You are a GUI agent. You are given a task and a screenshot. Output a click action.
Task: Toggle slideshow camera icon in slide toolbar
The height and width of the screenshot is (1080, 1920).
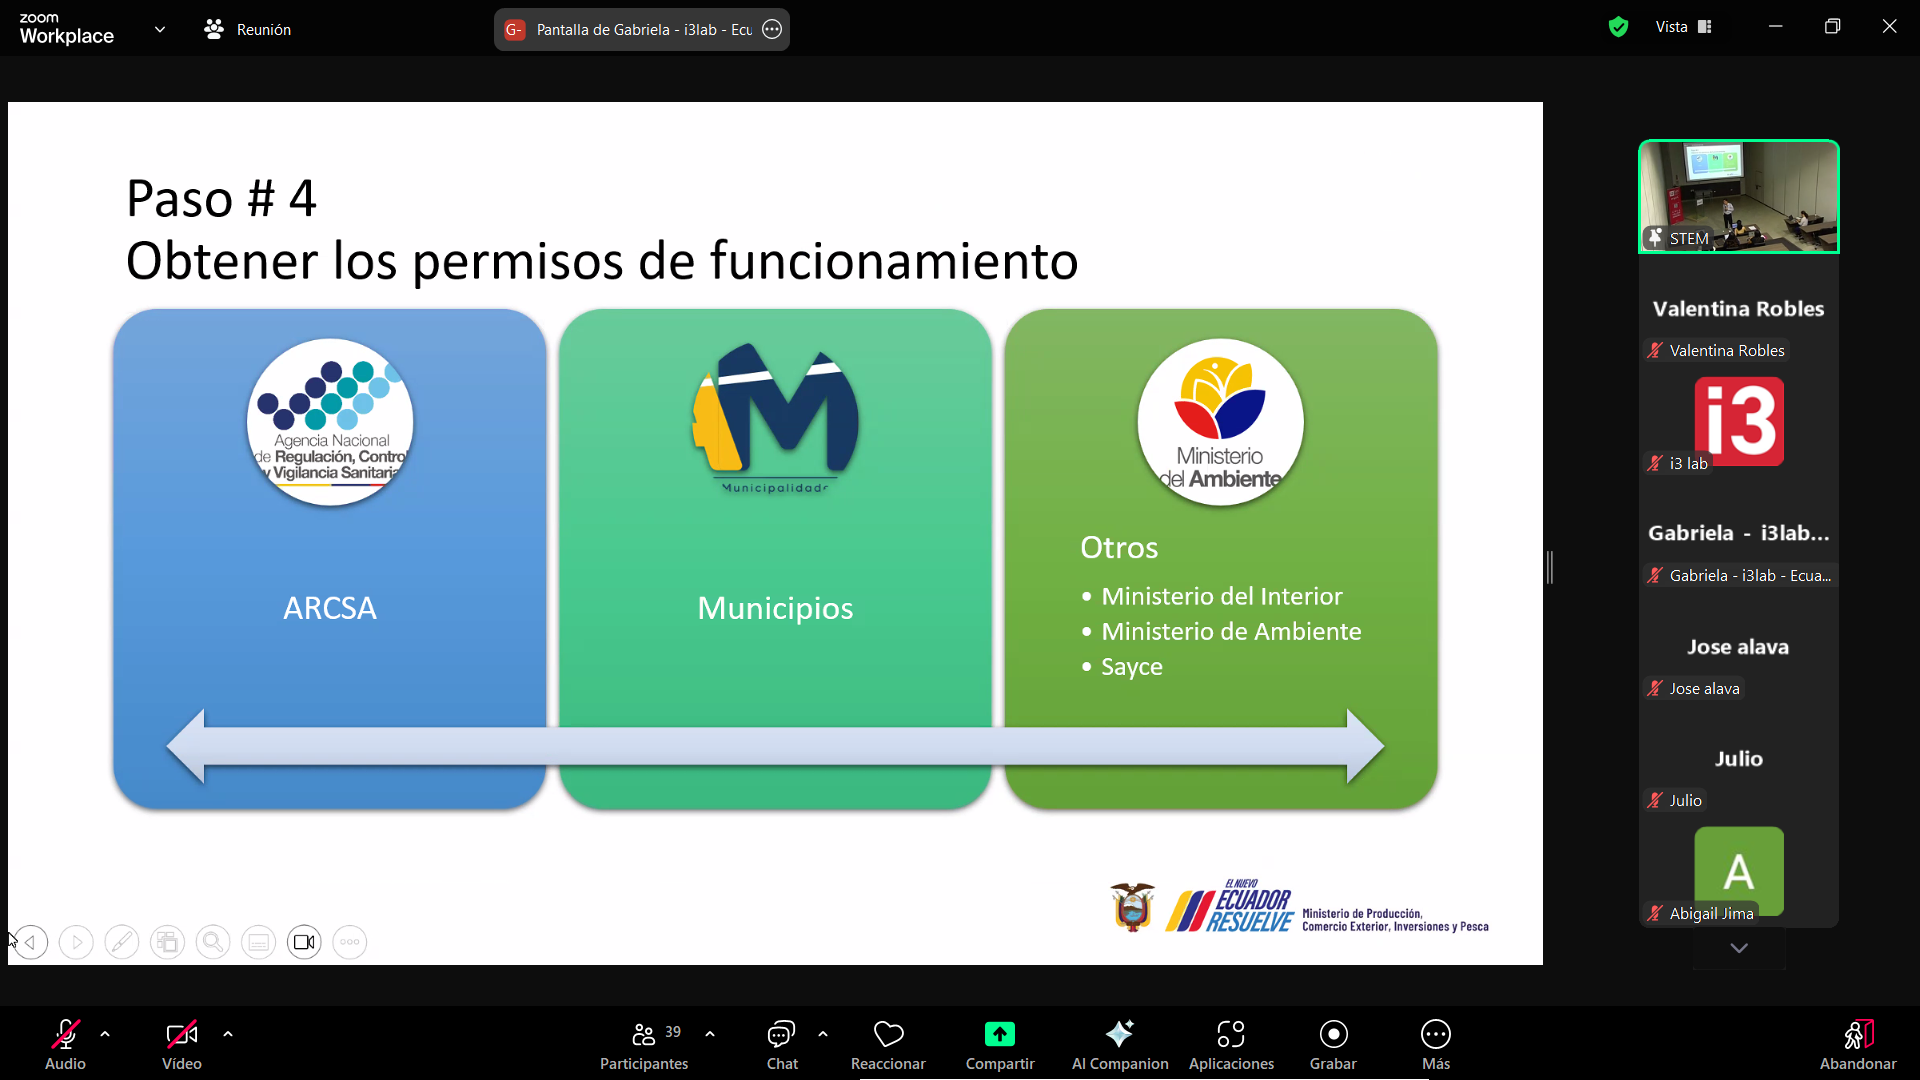(304, 942)
